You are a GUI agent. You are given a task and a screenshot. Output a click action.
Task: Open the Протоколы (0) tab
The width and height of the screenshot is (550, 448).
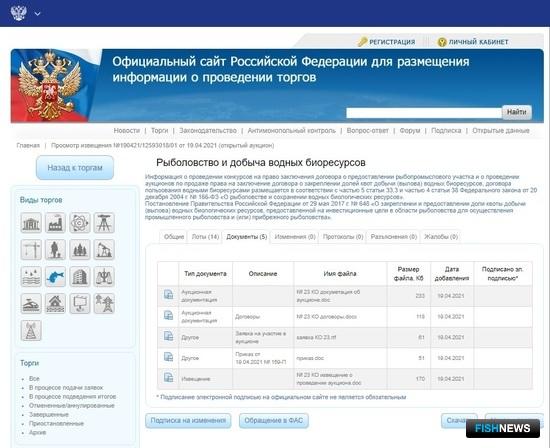click(343, 237)
